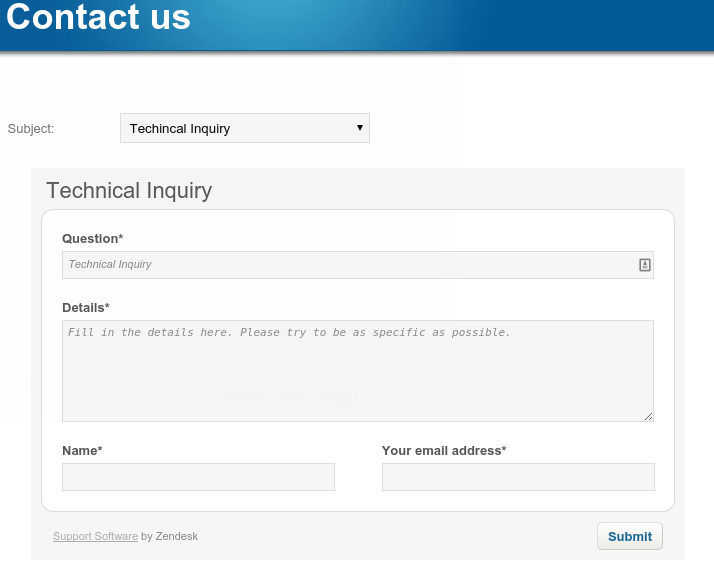Click the Name* field label
Screen dimensions: 714x579
(x=82, y=451)
